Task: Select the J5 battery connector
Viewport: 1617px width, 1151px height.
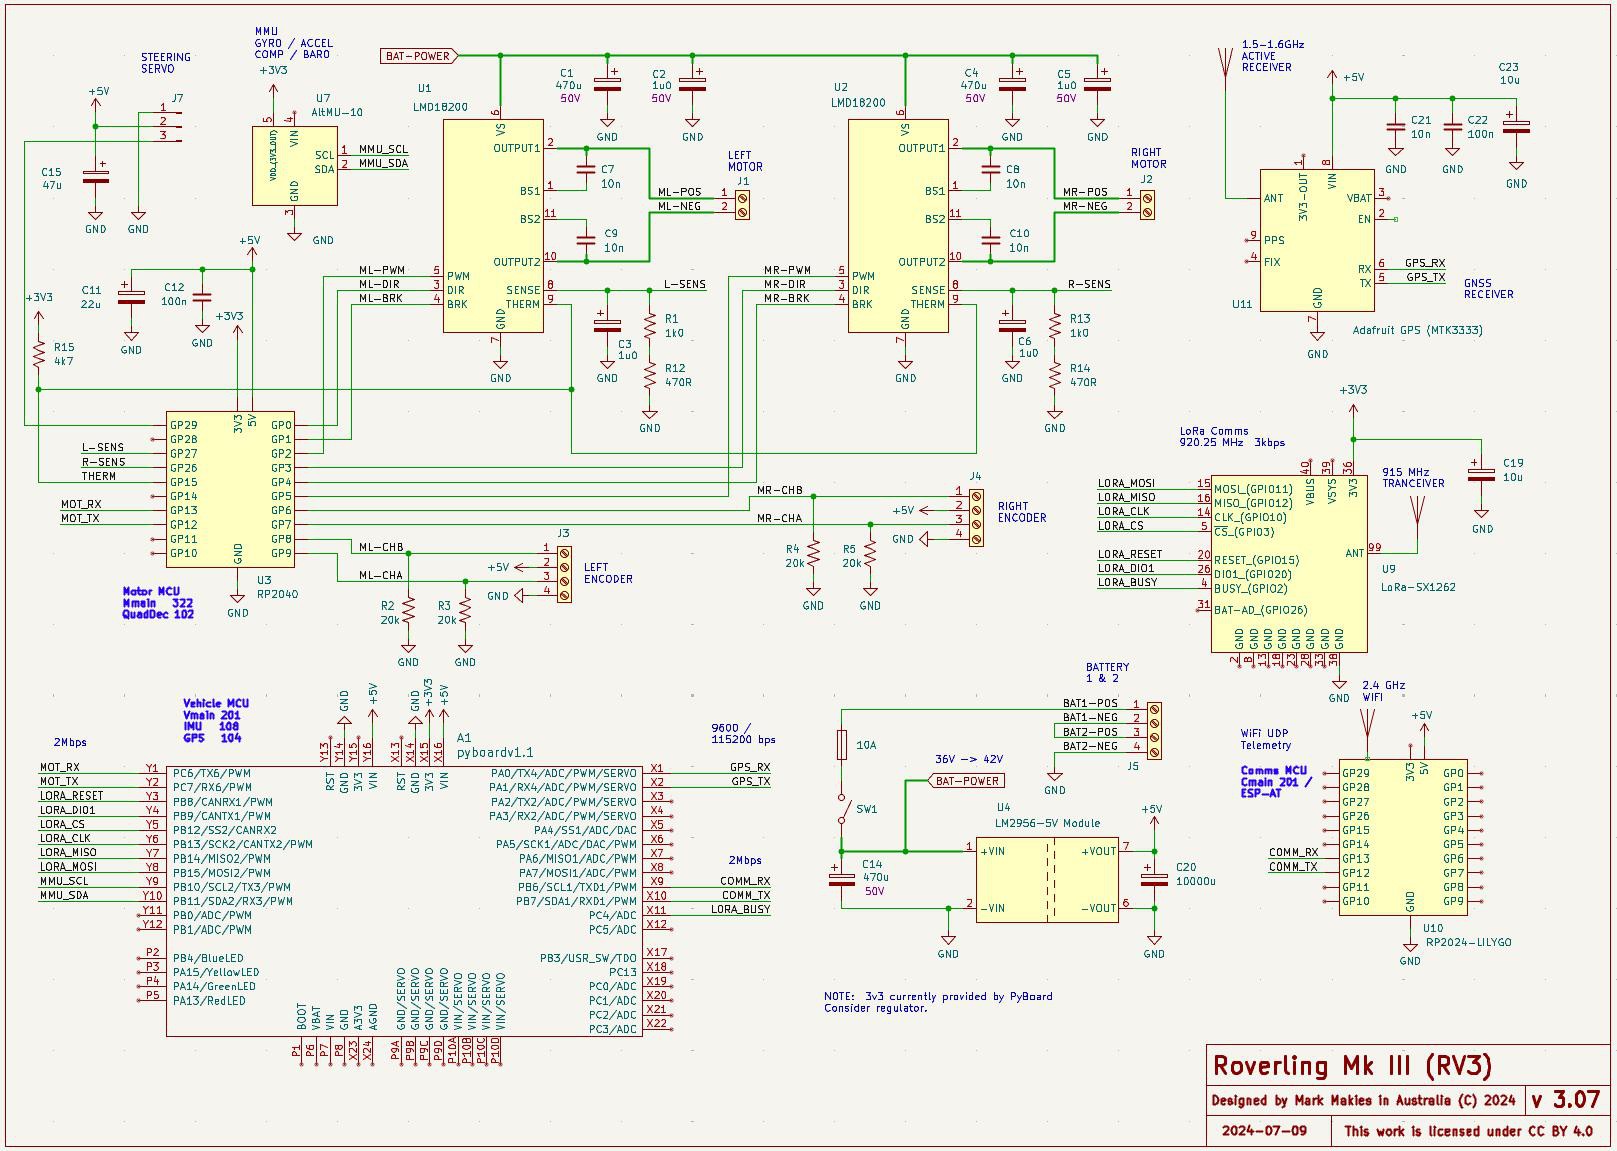Action: click(1155, 729)
